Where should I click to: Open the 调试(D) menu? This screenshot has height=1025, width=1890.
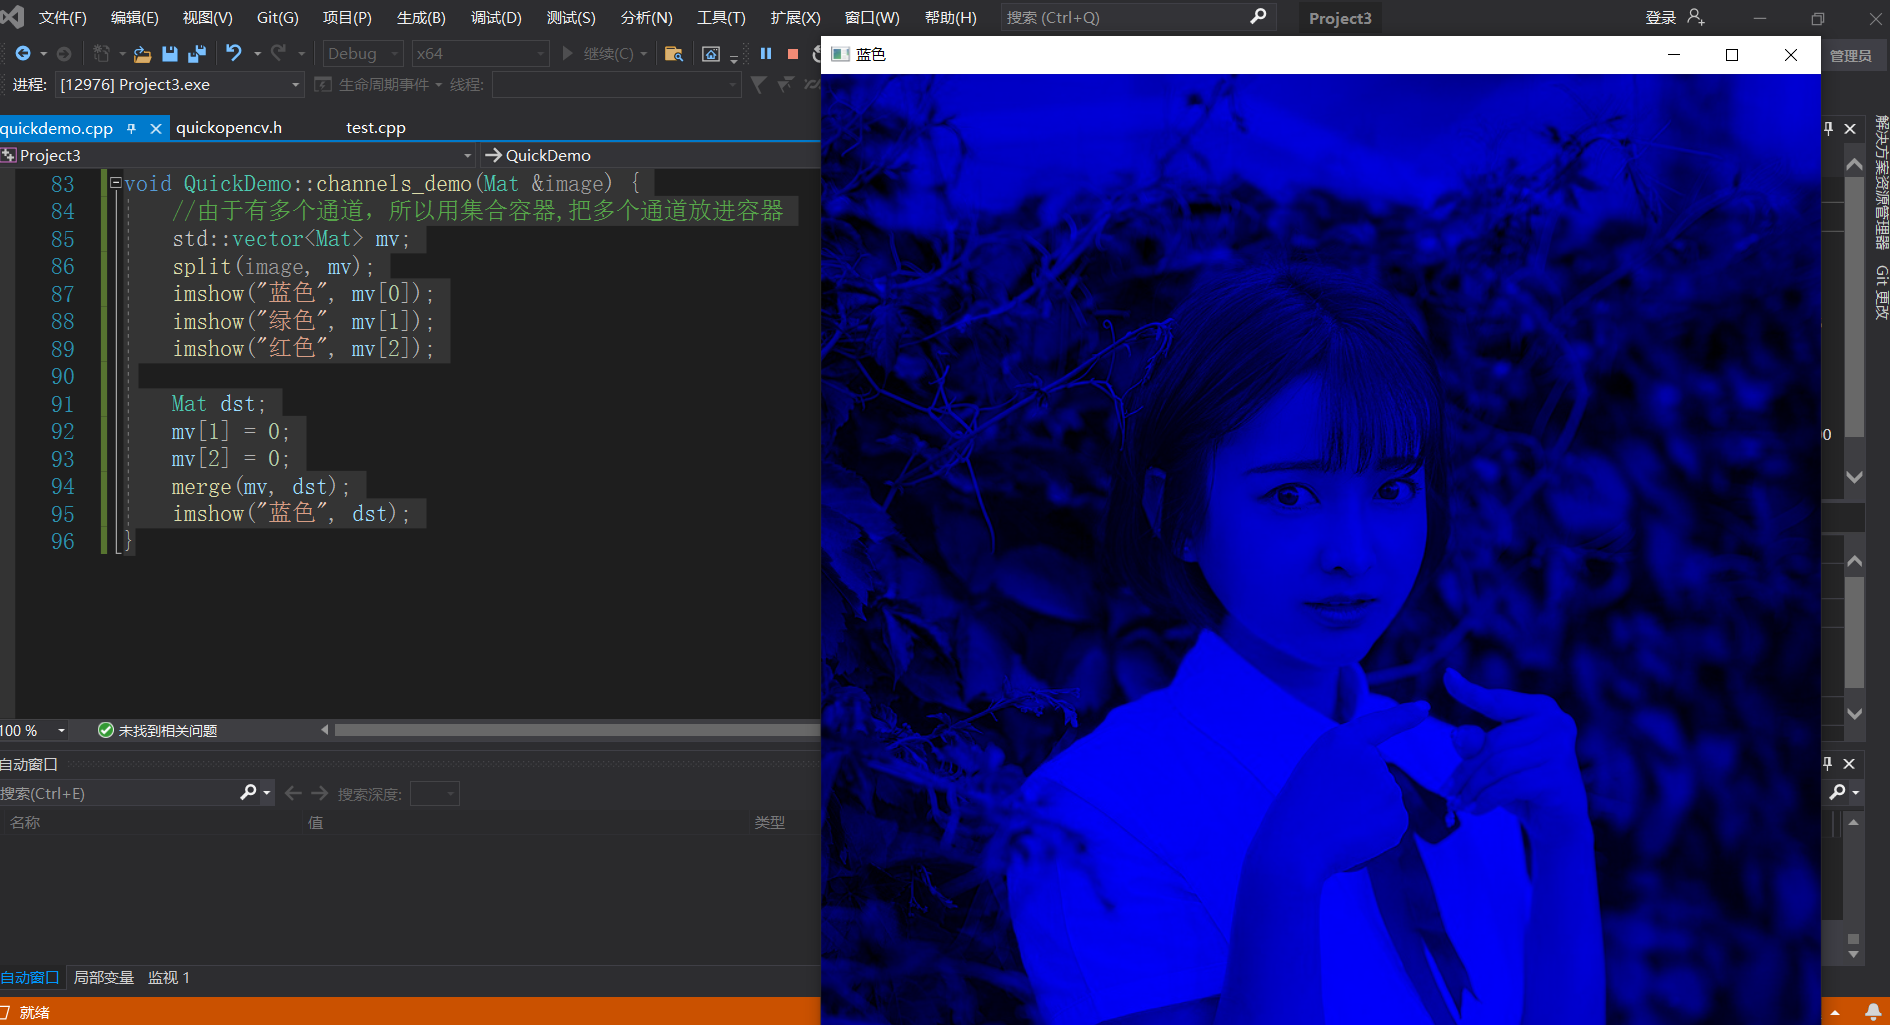(x=497, y=17)
